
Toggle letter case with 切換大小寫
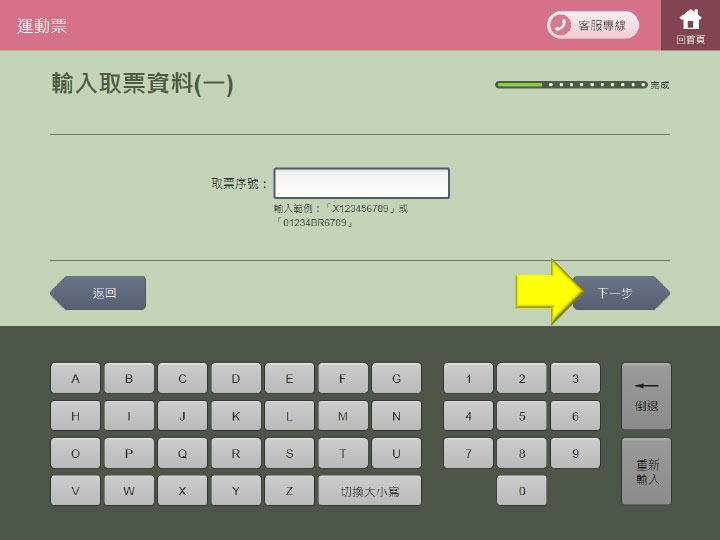click(370, 491)
